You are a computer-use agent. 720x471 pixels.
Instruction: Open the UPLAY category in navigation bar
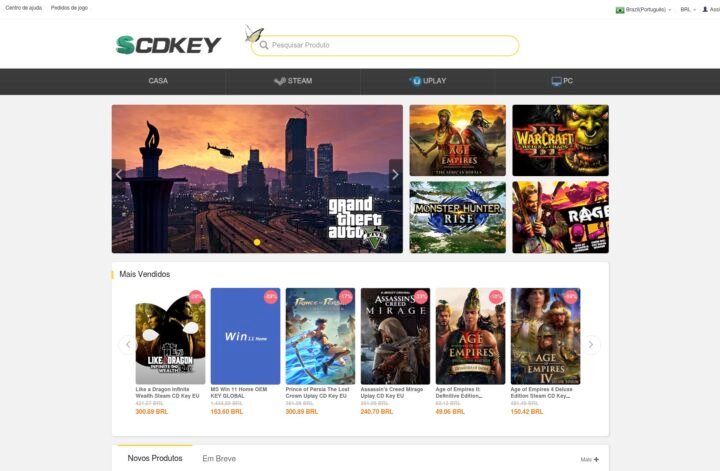[x=428, y=81]
